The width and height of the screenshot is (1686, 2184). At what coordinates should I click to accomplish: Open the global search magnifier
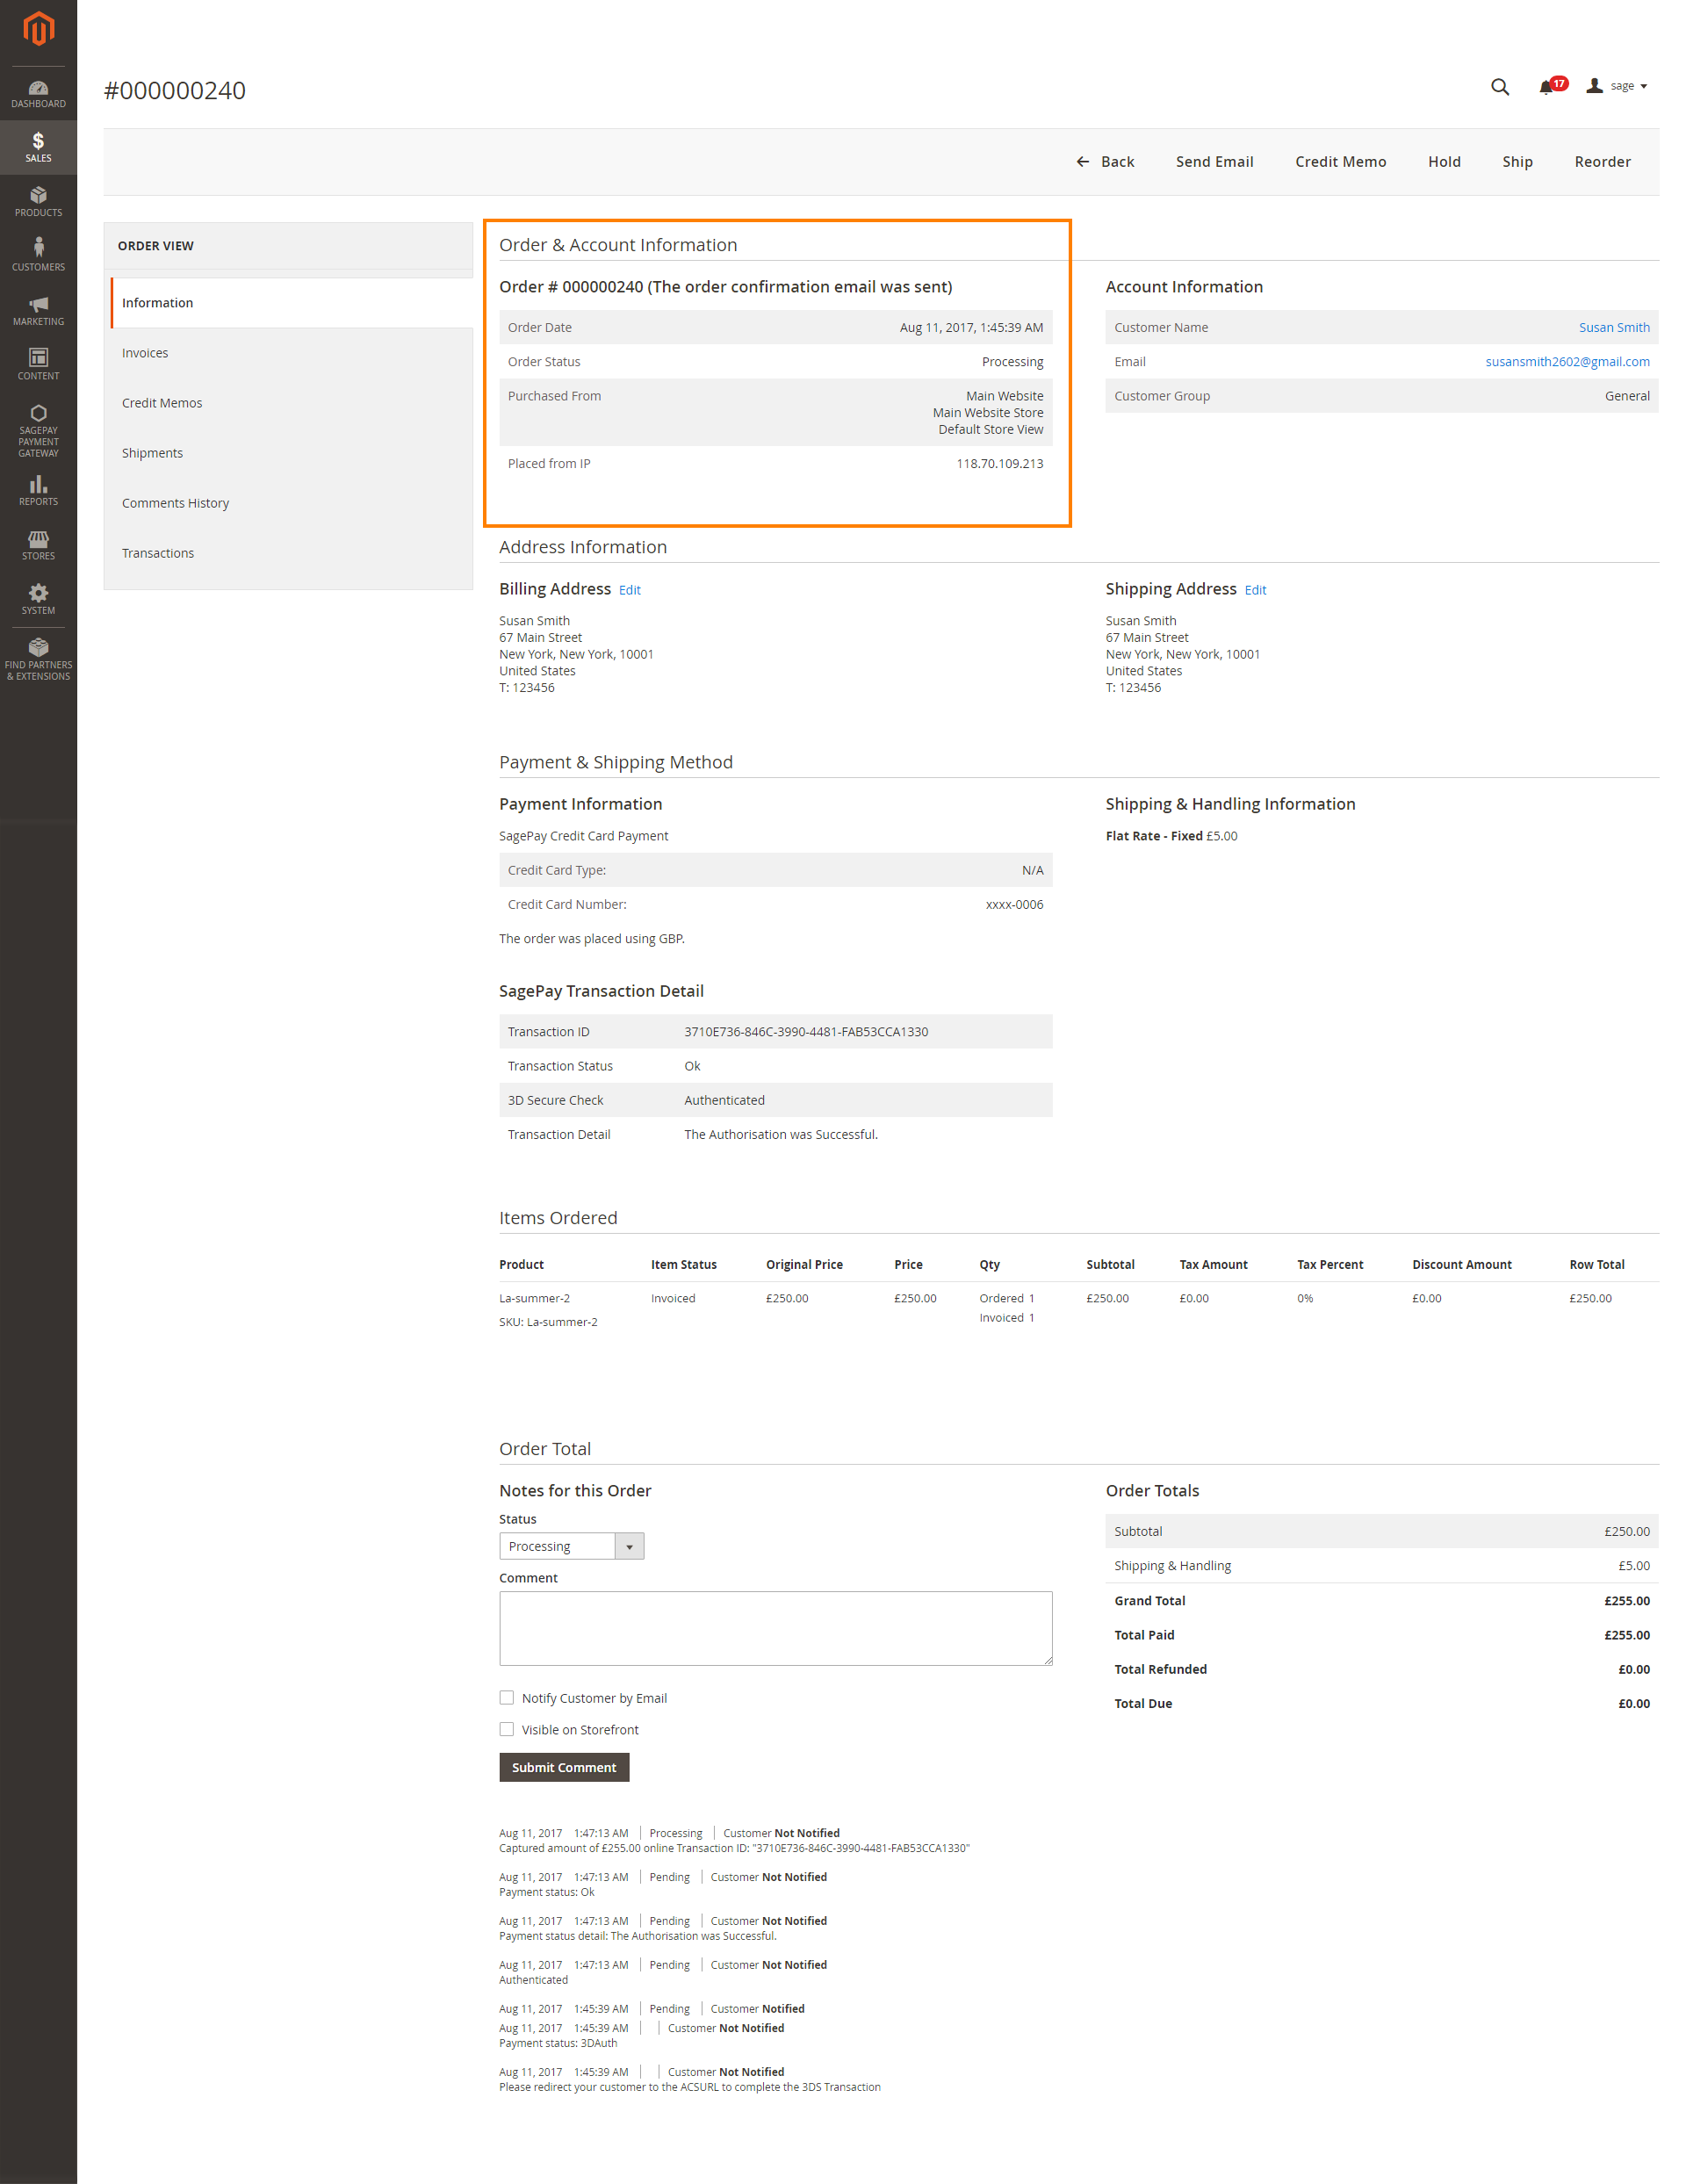pyautogui.click(x=1499, y=87)
